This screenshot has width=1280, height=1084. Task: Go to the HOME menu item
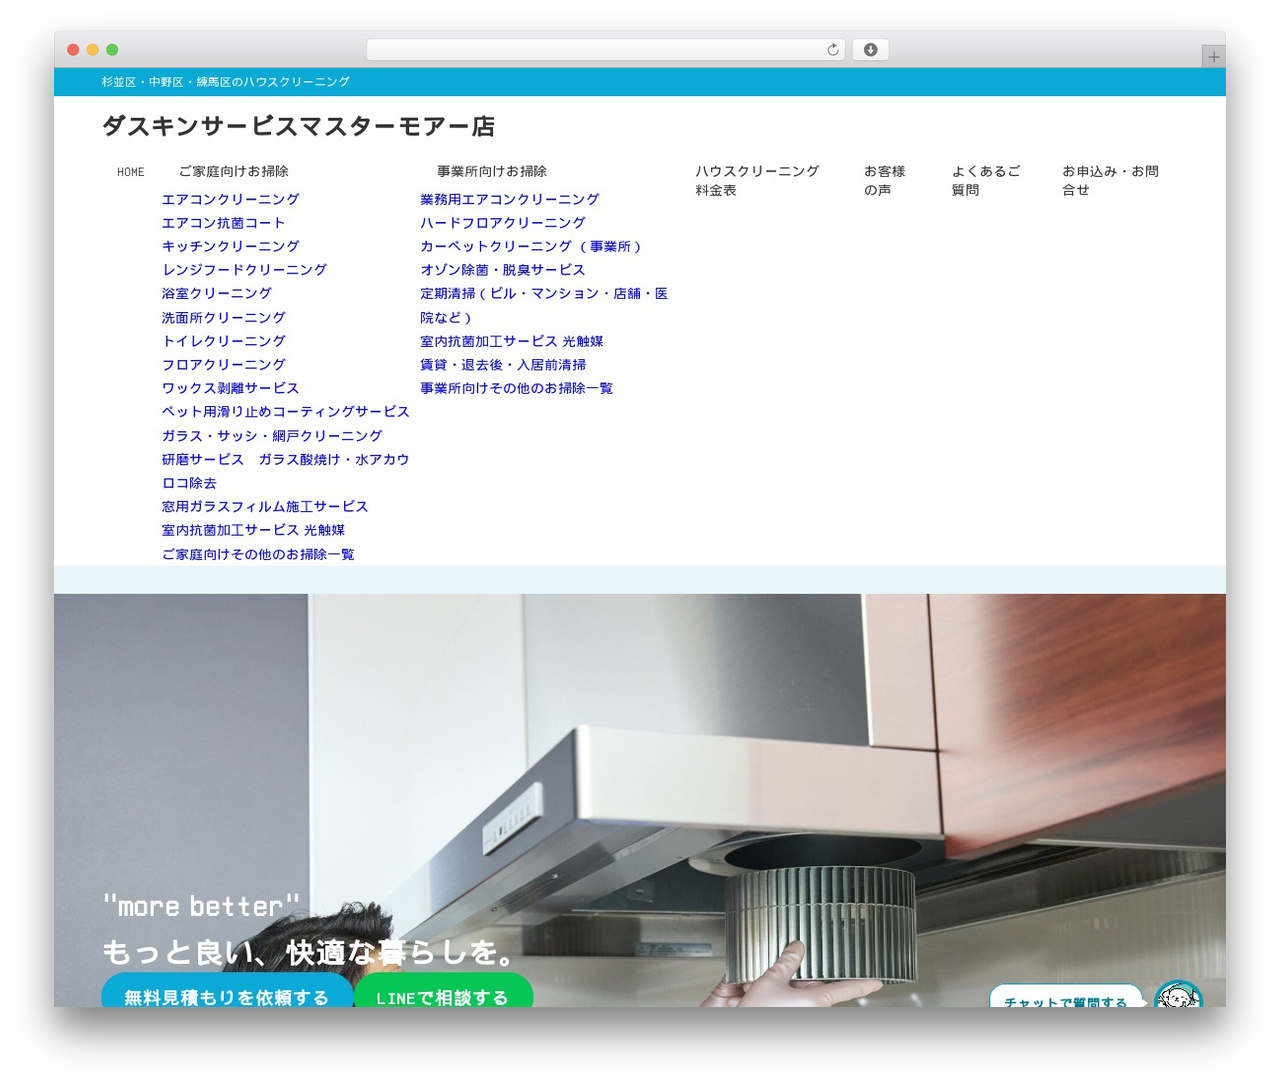point(130,172)
